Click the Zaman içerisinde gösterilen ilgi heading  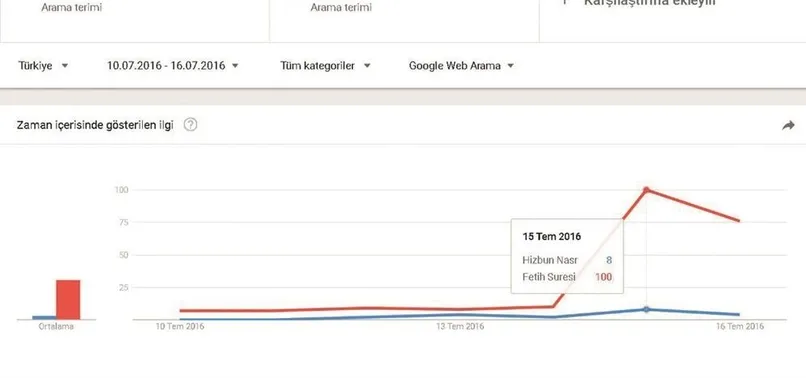tap(95, 125)
